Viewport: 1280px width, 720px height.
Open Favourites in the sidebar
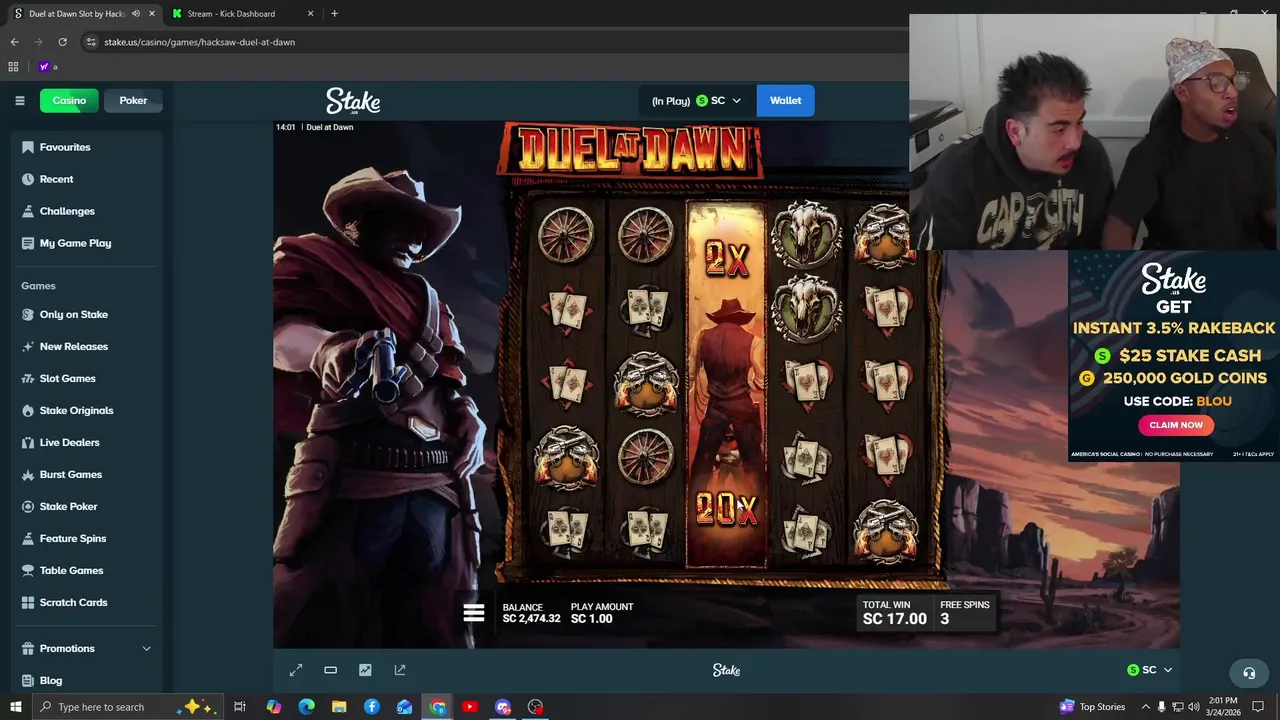click(65, 147)
